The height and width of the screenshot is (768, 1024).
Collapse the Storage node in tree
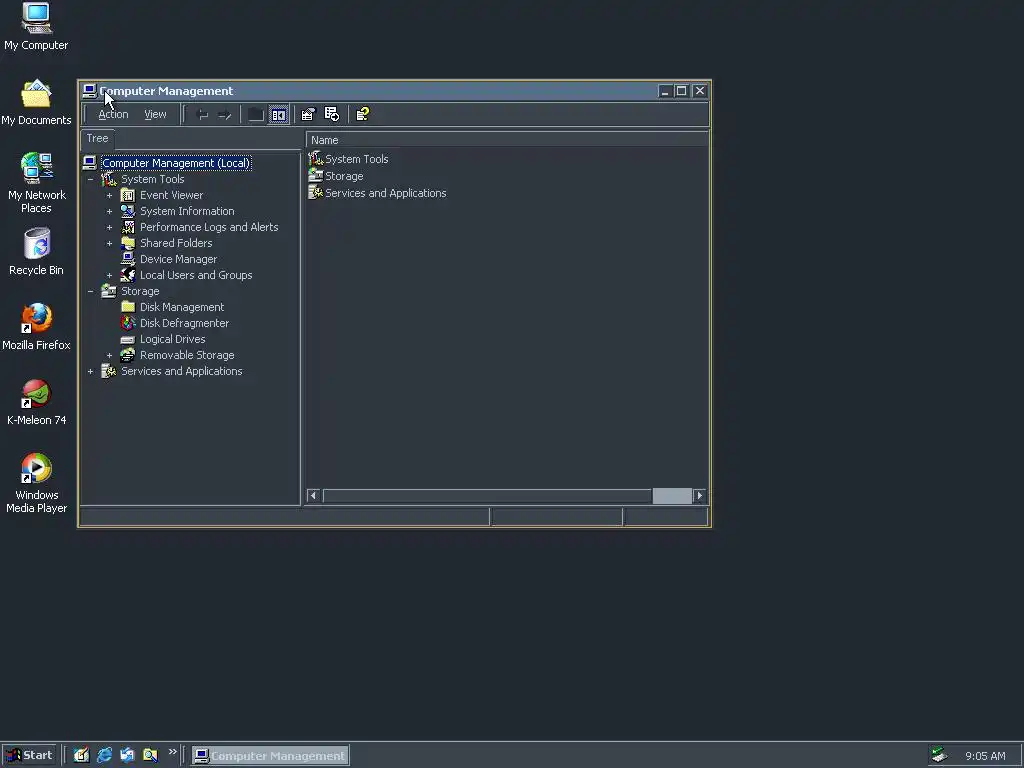pyautogui.click(x=91, y=291)
